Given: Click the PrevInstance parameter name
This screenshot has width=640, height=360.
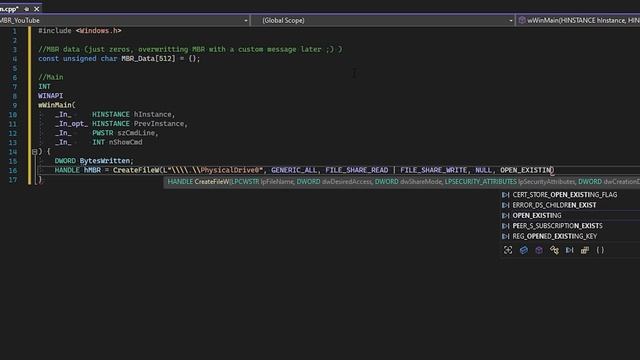Looking at the screenshot, I should tap(158, 124).
